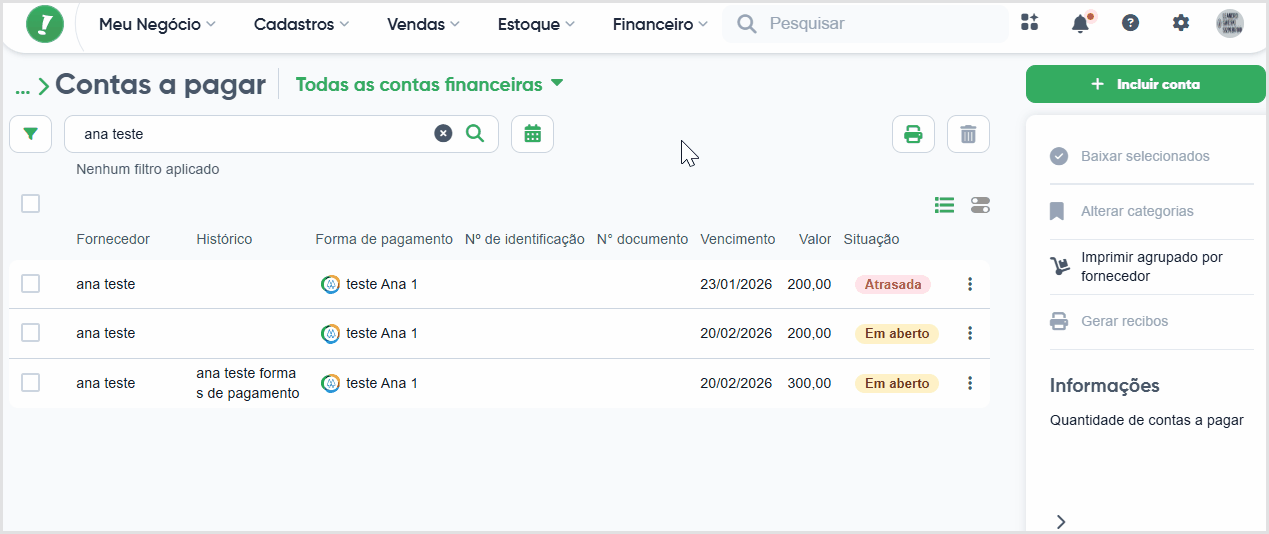Click the Gerar recibos printer icon
The height and width of the screenshot is (534, 1269).
1059,322
